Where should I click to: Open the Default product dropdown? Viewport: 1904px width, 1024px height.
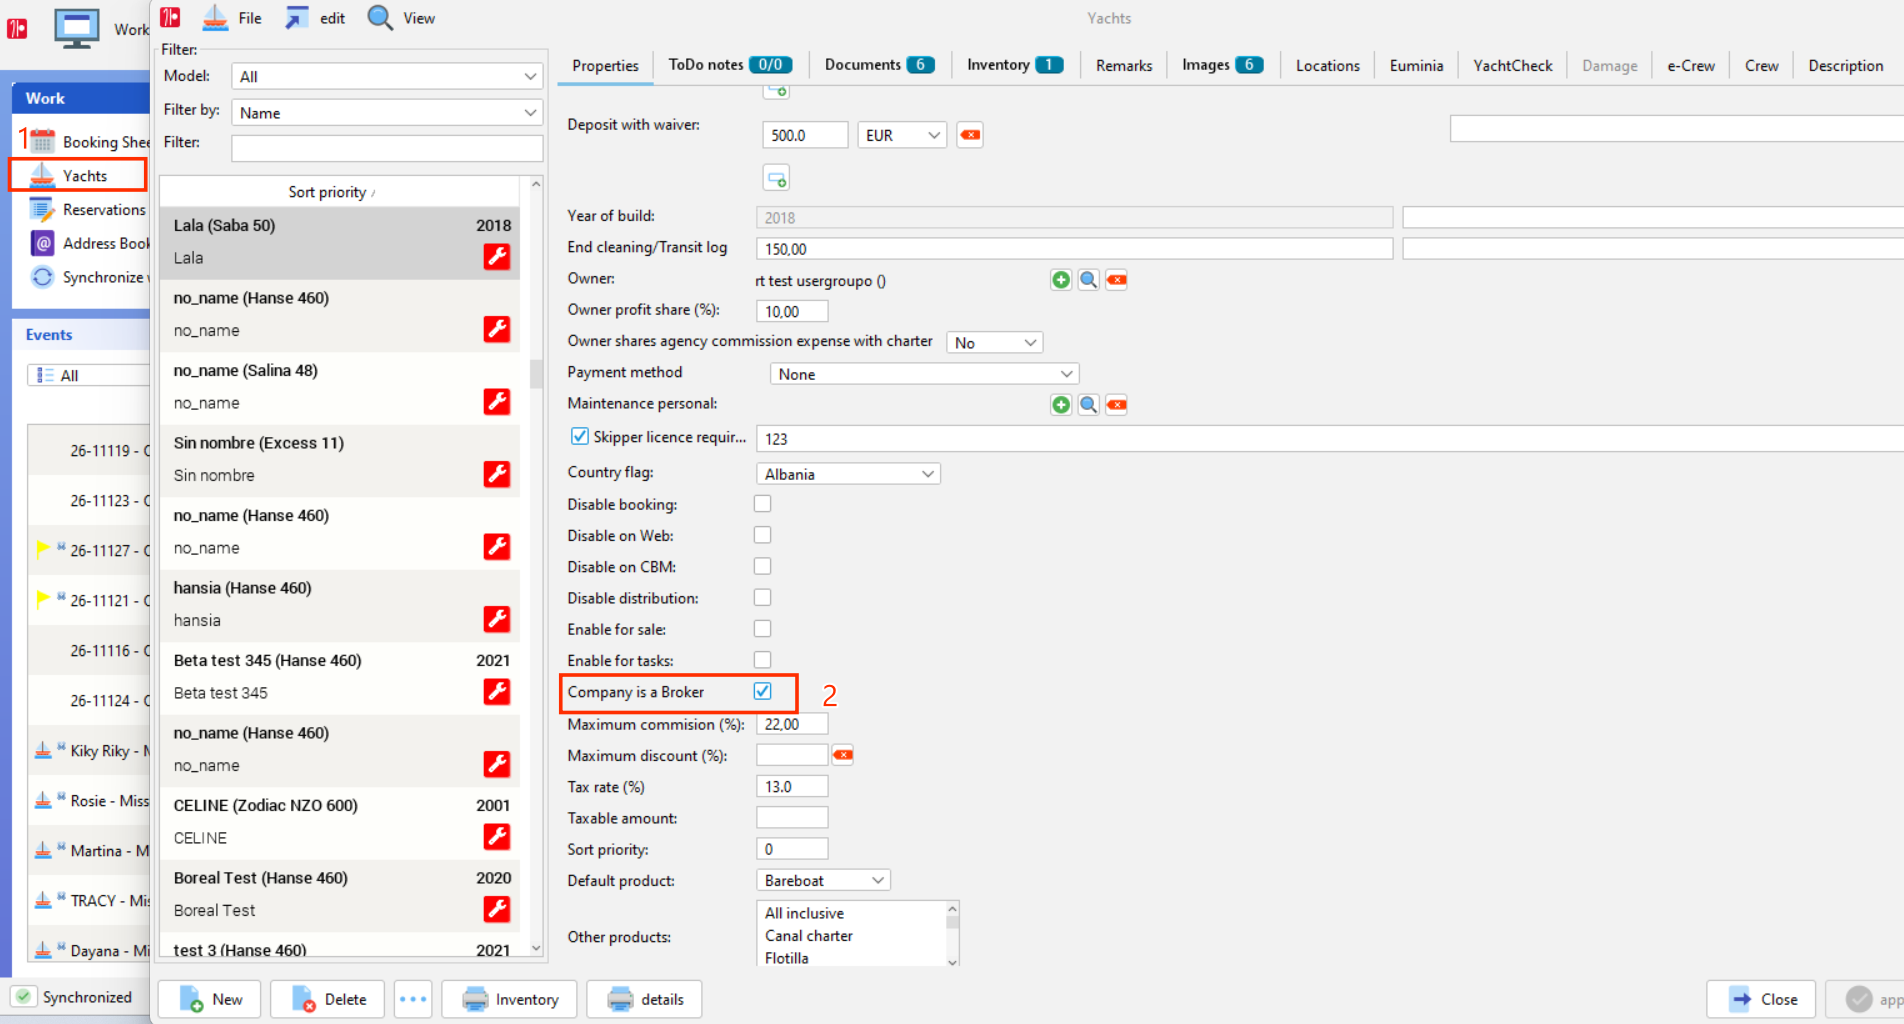[823, 880]
